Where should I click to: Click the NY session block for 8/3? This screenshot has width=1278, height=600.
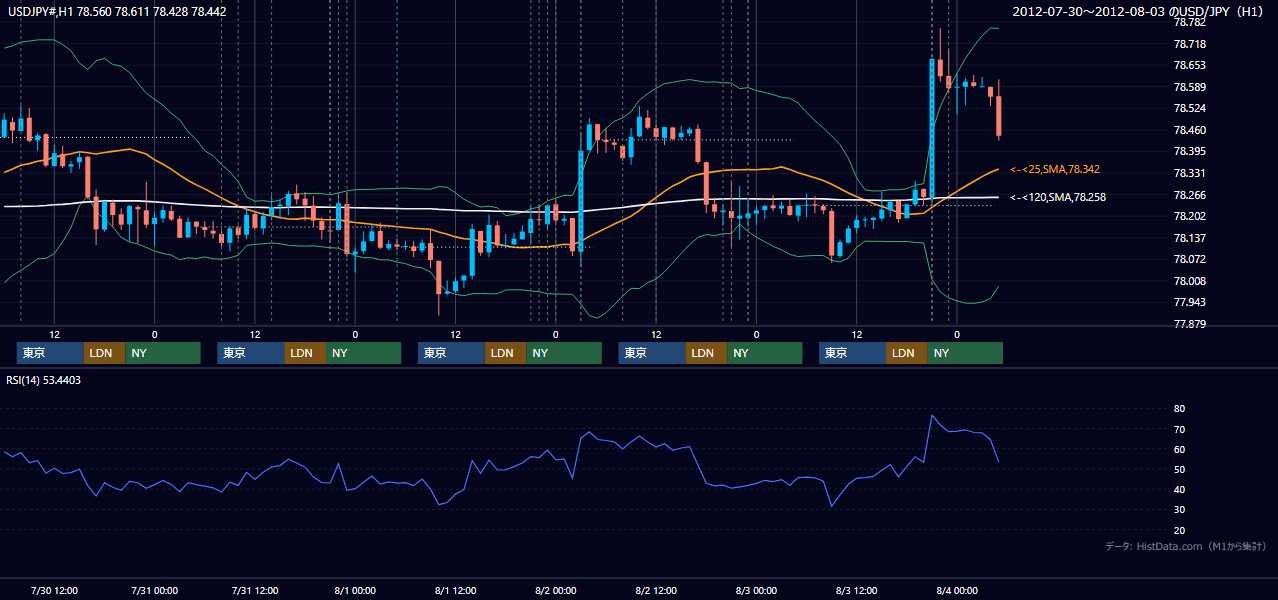point(965,353)
